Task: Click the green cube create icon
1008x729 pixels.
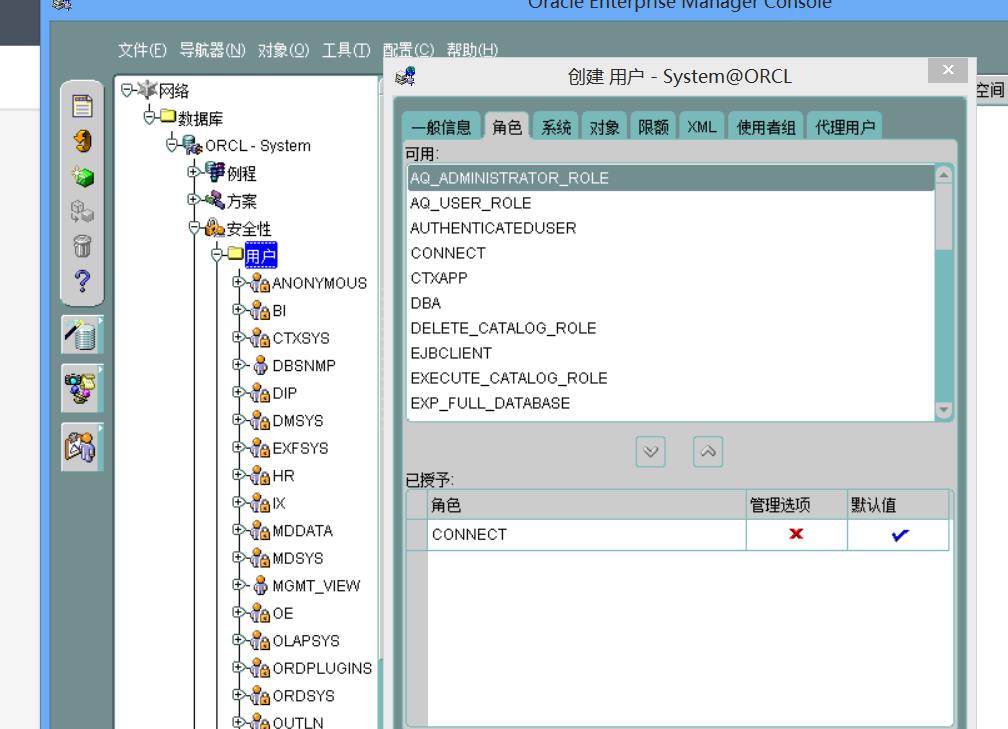Action: (x=82, y=176)
